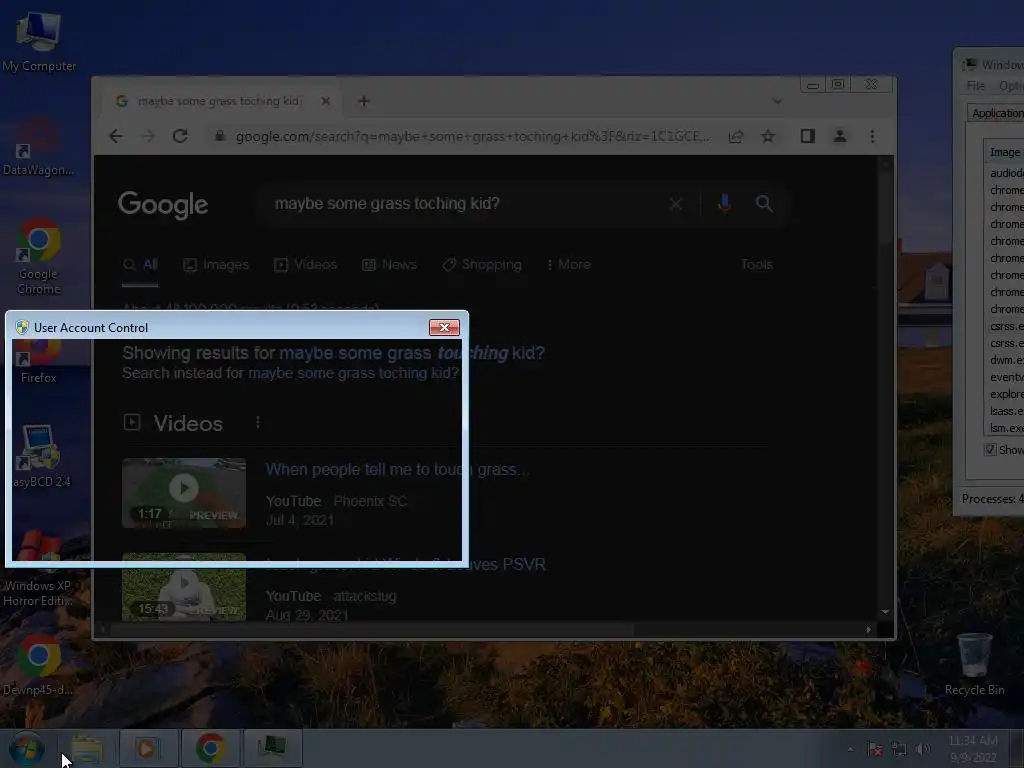This screenshot has height=768, width=1024.
Task: Bookmark this page with the star icon
Action: click(768, 136)
